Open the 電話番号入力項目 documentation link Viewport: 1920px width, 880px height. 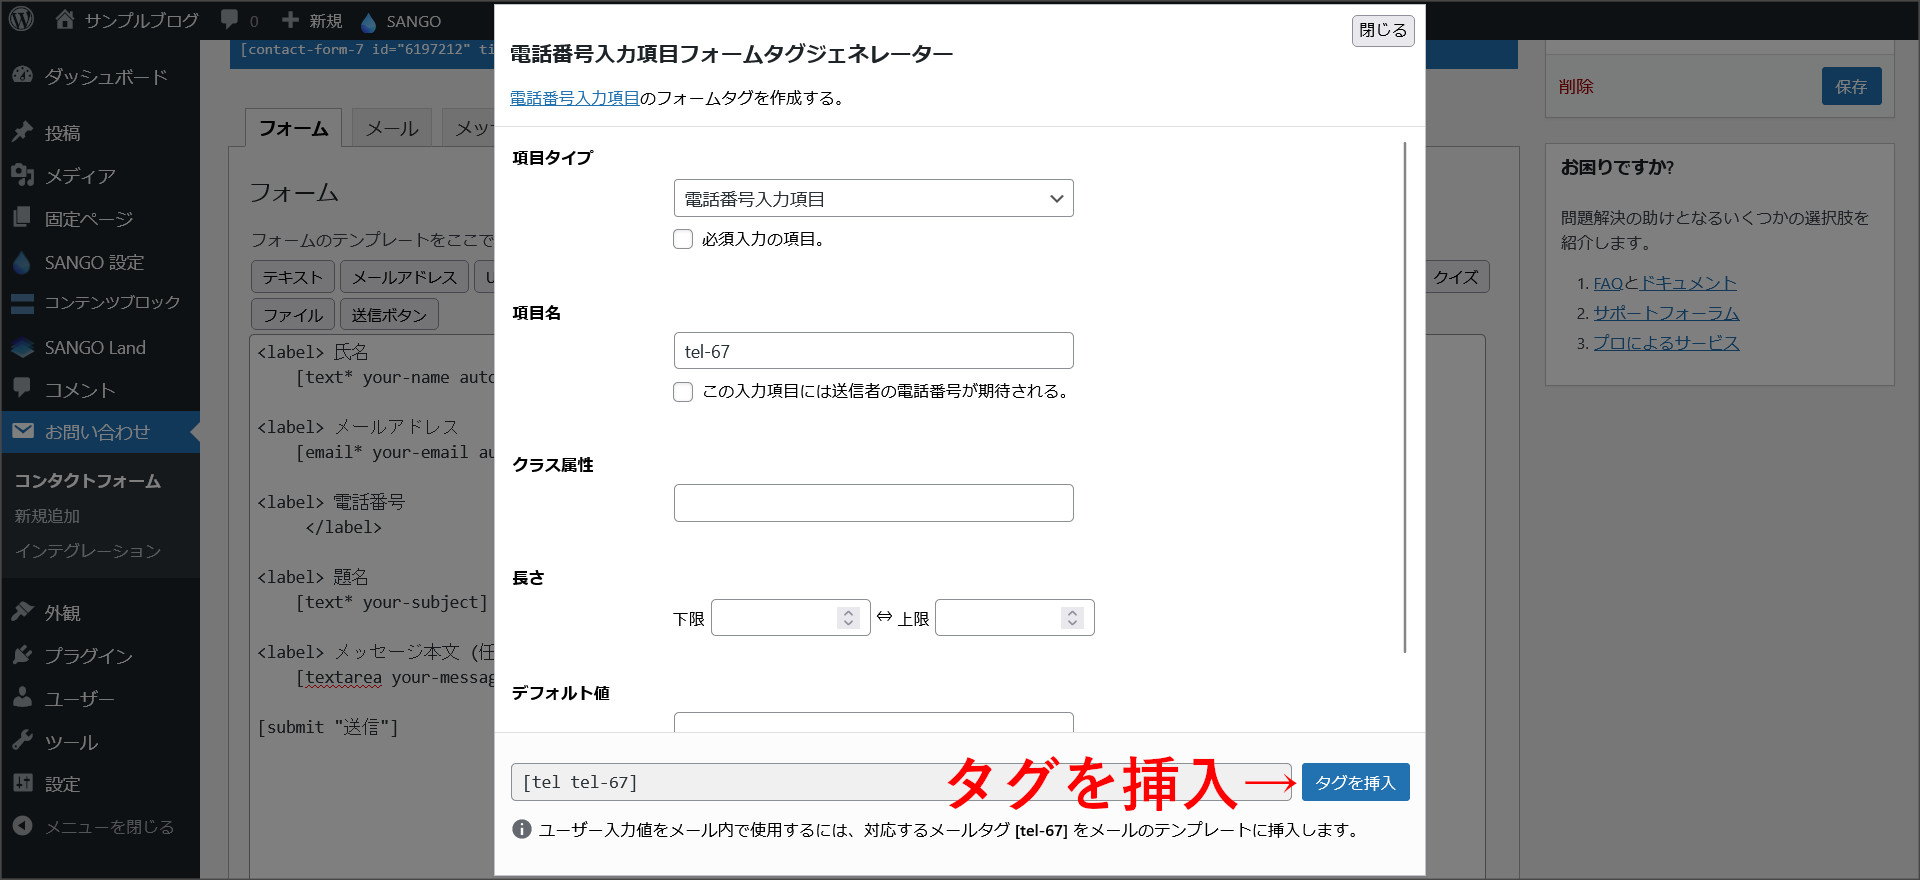(574, 98)
